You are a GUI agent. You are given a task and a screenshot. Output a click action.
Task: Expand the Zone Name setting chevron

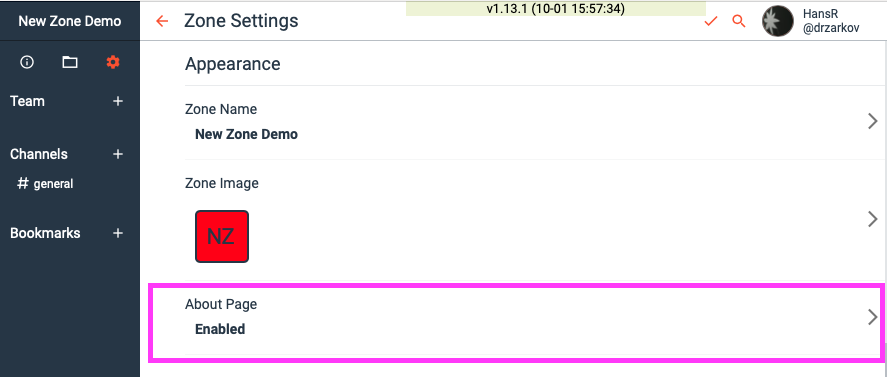tap(873, 121)
